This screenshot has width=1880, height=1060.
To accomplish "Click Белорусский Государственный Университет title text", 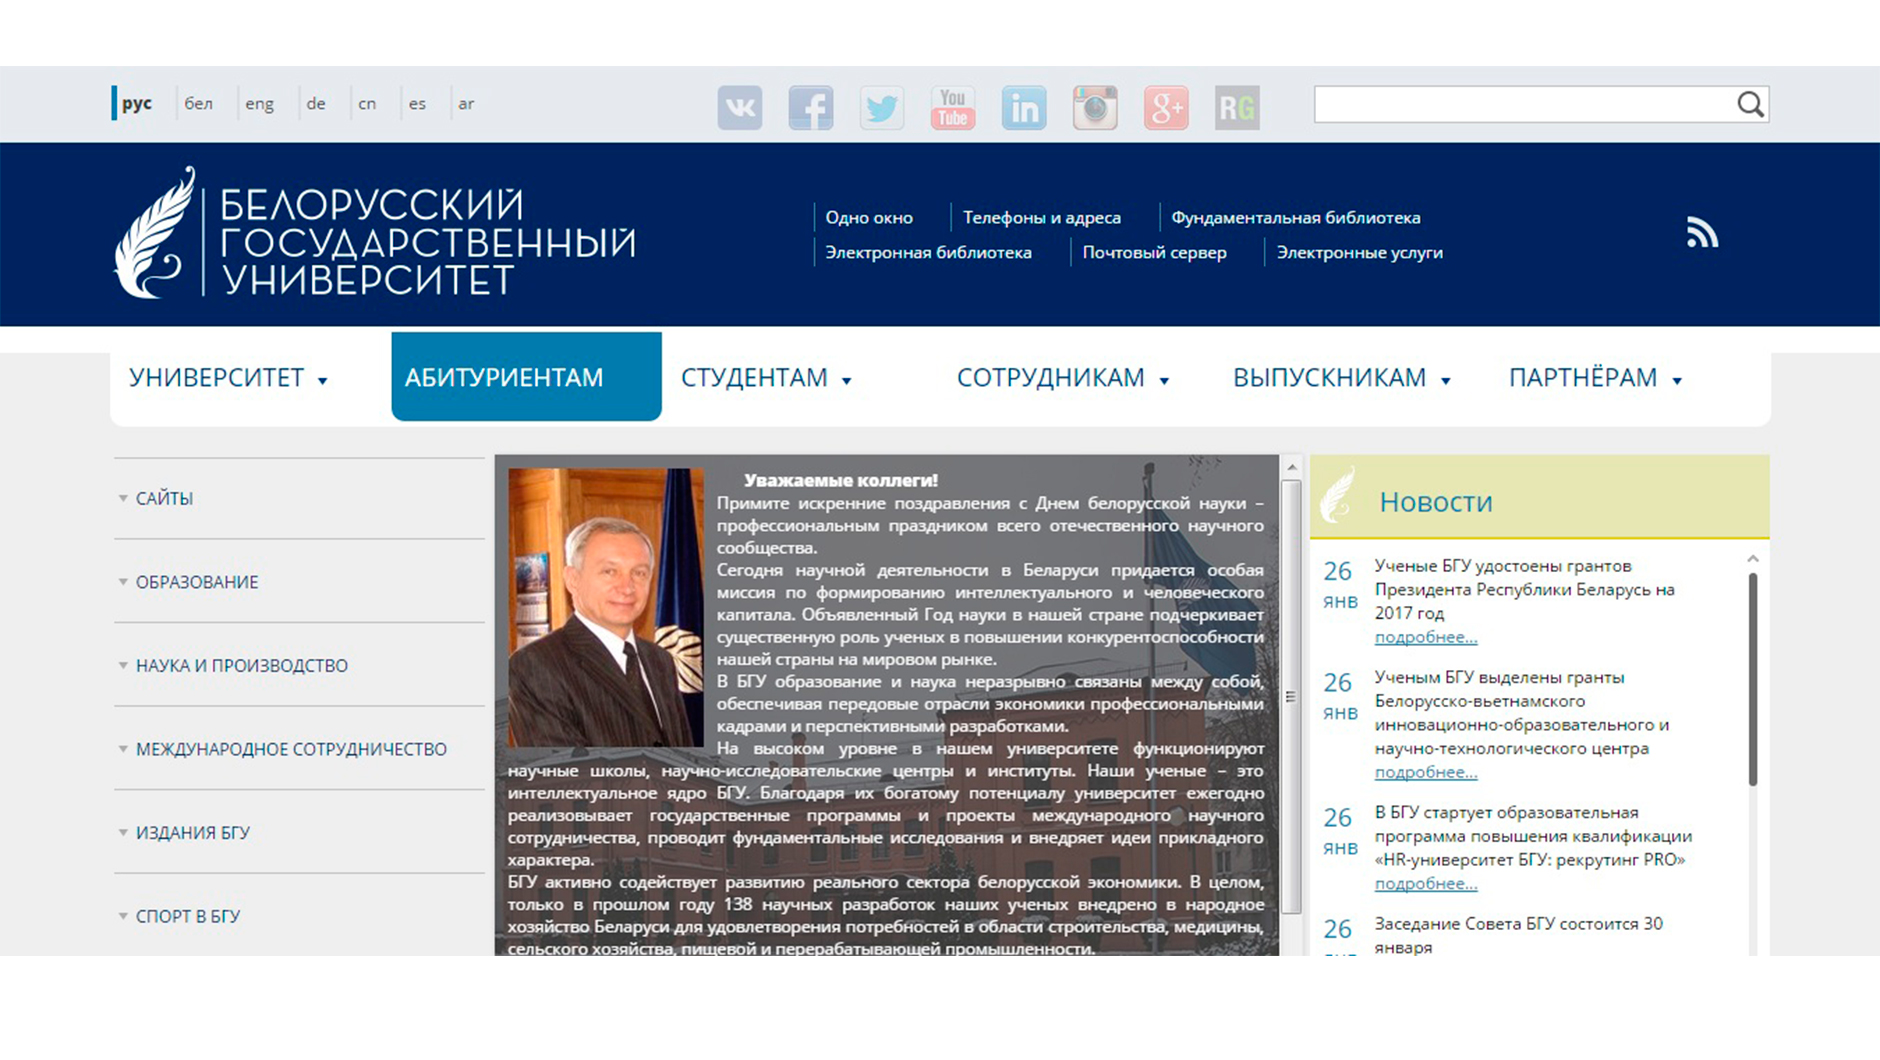I will tap(427, 242).
